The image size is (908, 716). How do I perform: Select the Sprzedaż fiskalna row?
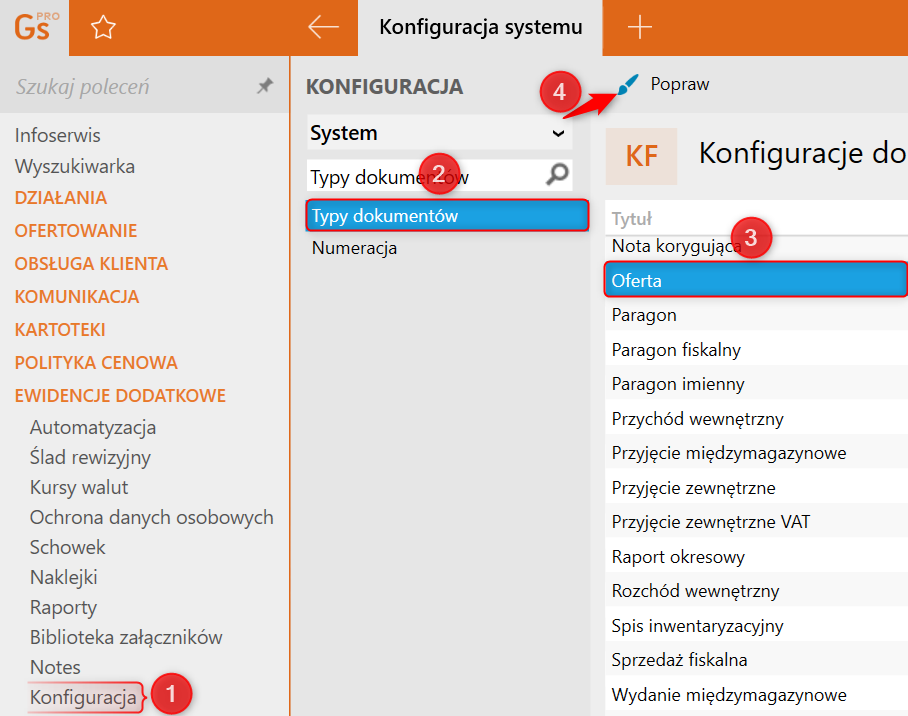[x=756, y=660]
